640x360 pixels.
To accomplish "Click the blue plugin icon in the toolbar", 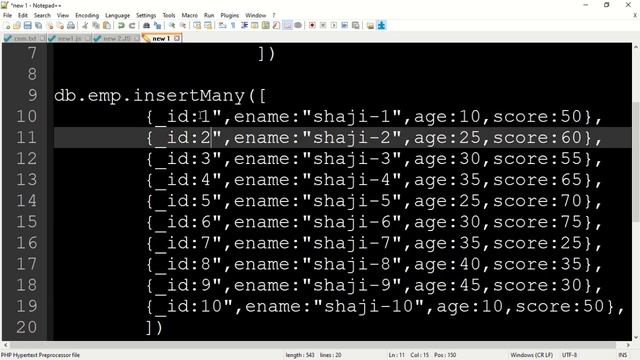I will (381, 25).
